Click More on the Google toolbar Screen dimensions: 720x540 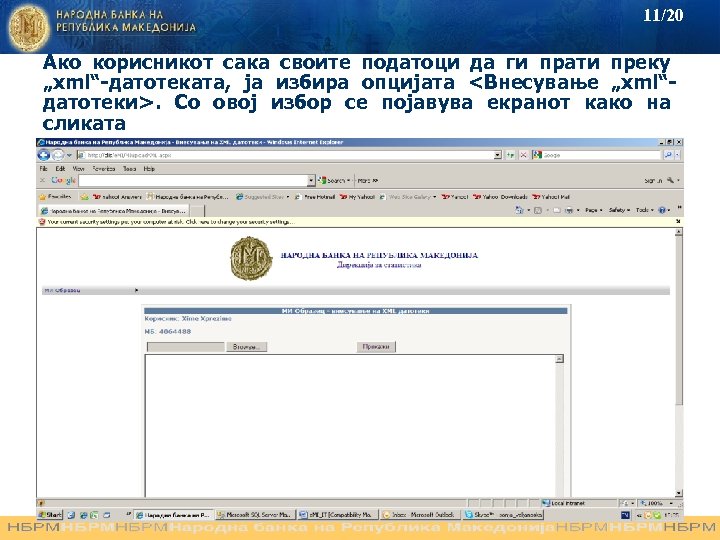coord(367,180)
